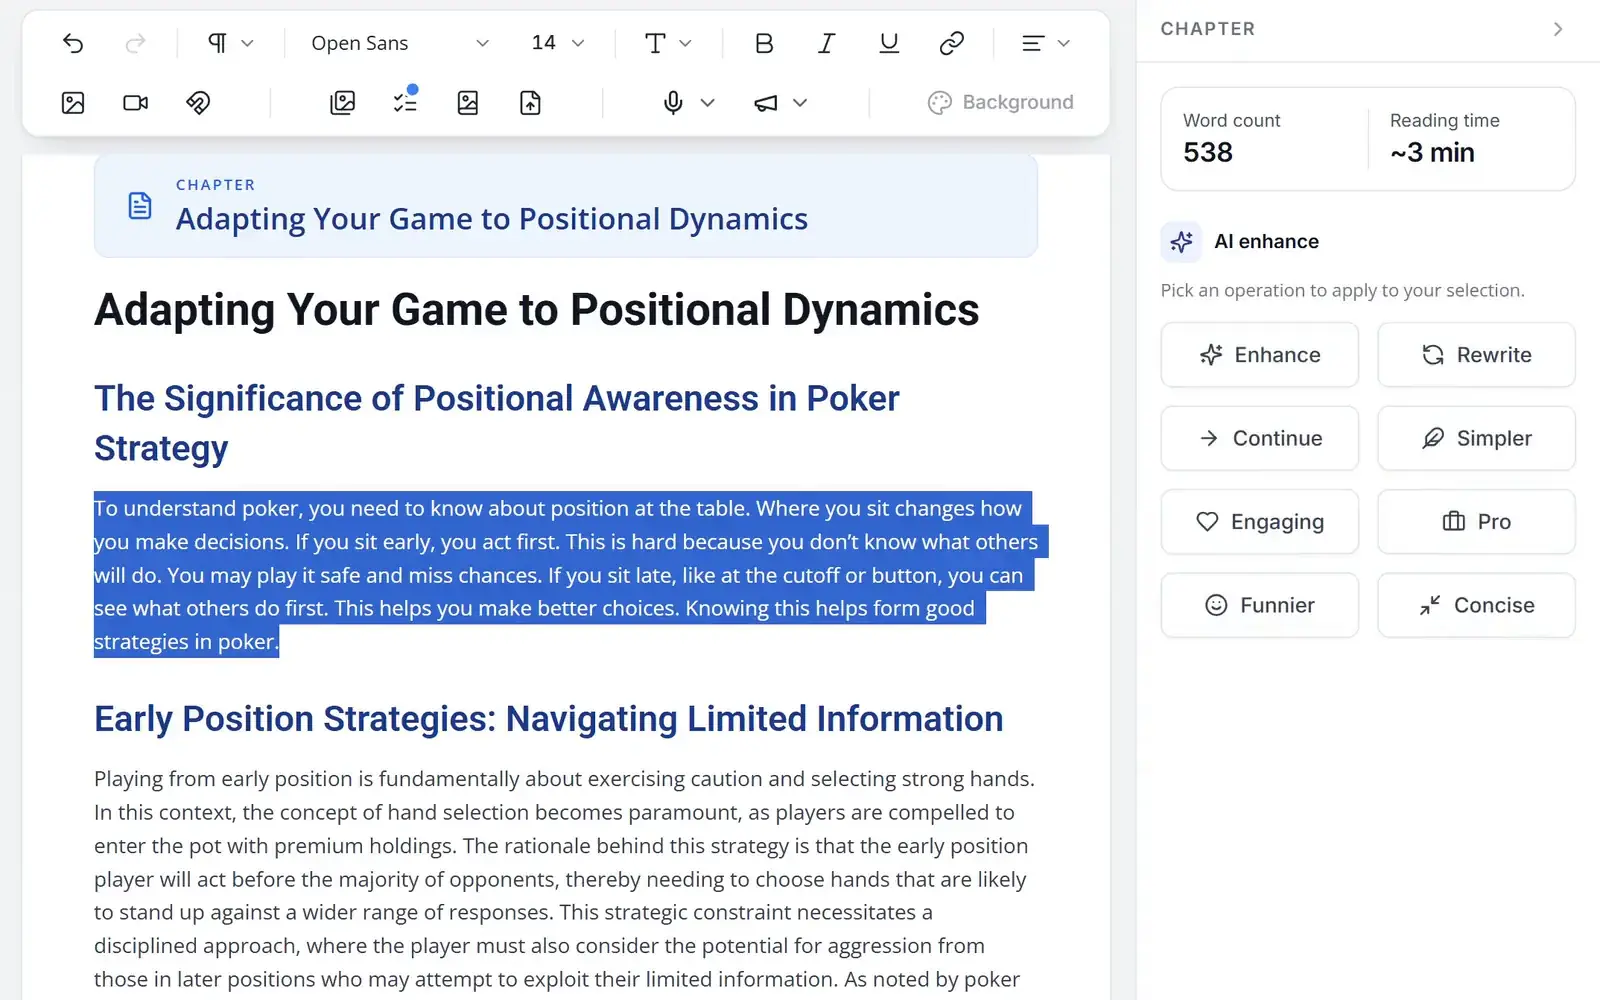This screenshot has width=1600, height=1000.
Task: Click the main heading Adapting Your Game
Action: coord(536,310)
